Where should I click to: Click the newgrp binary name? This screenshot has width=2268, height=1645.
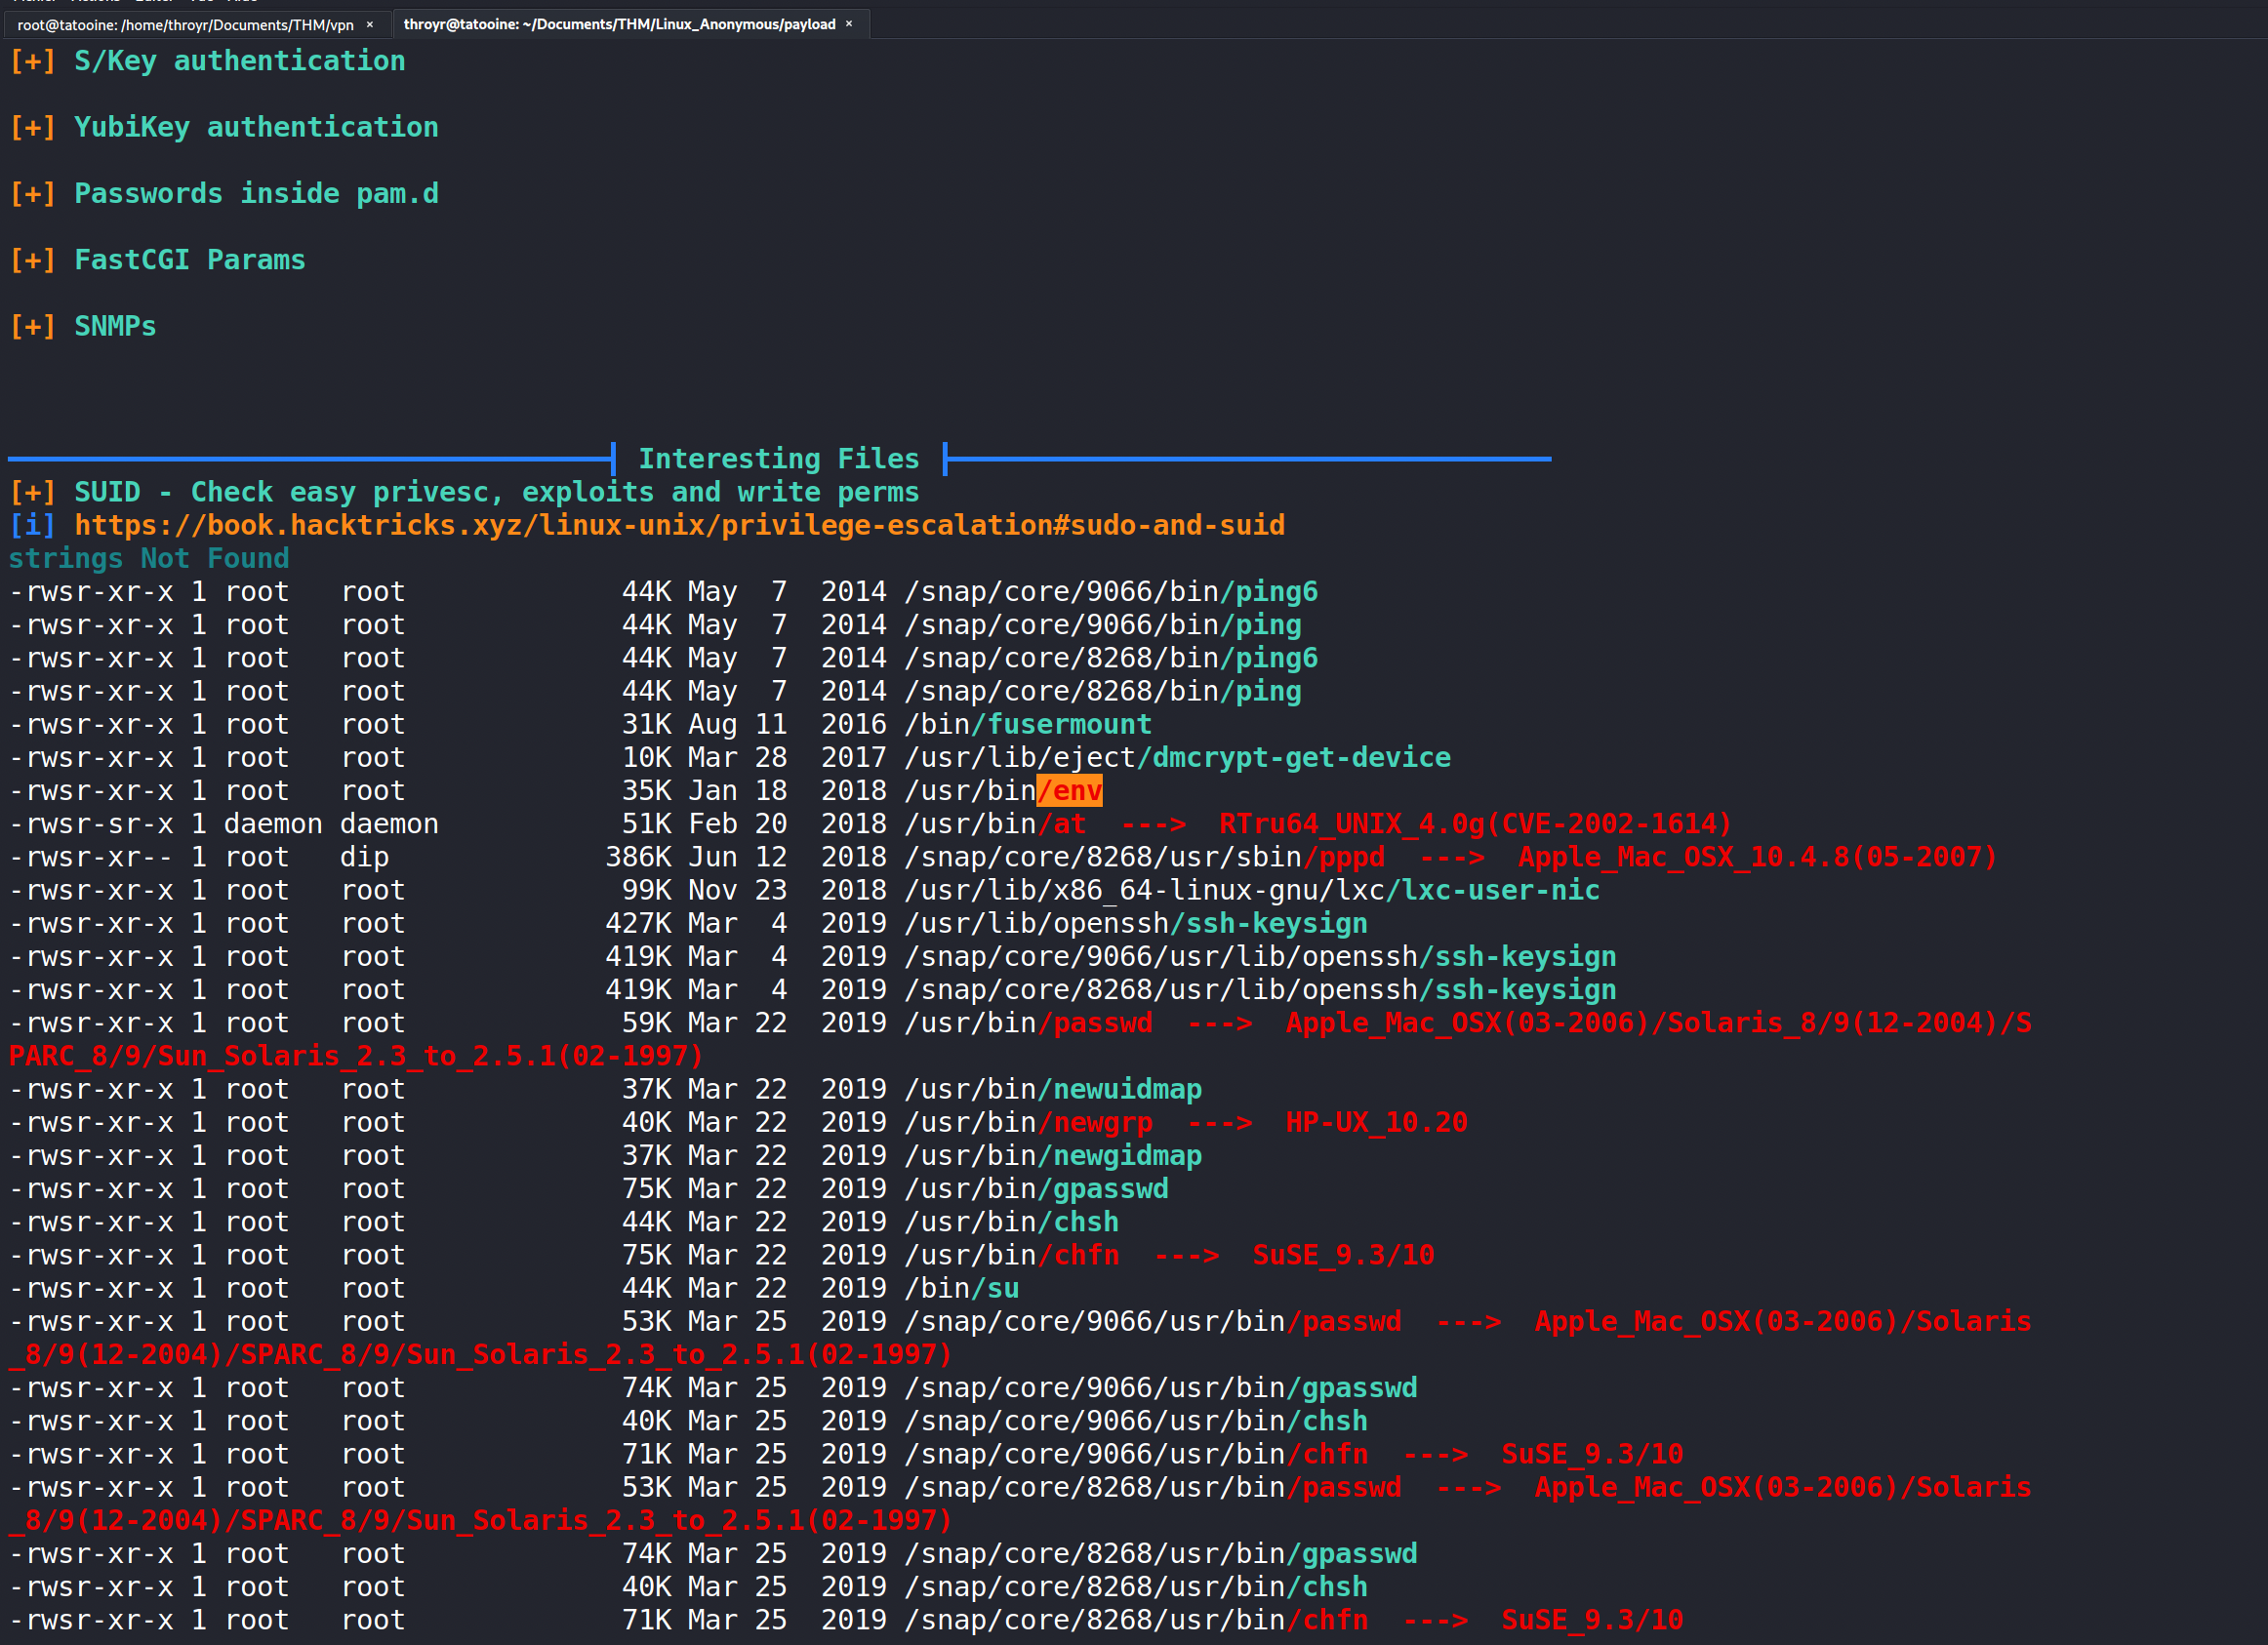pos(1094,1122)
